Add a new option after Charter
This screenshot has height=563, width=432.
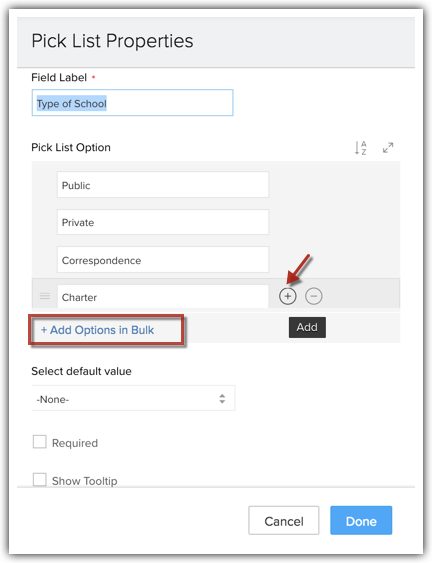(x=288, y=296)
